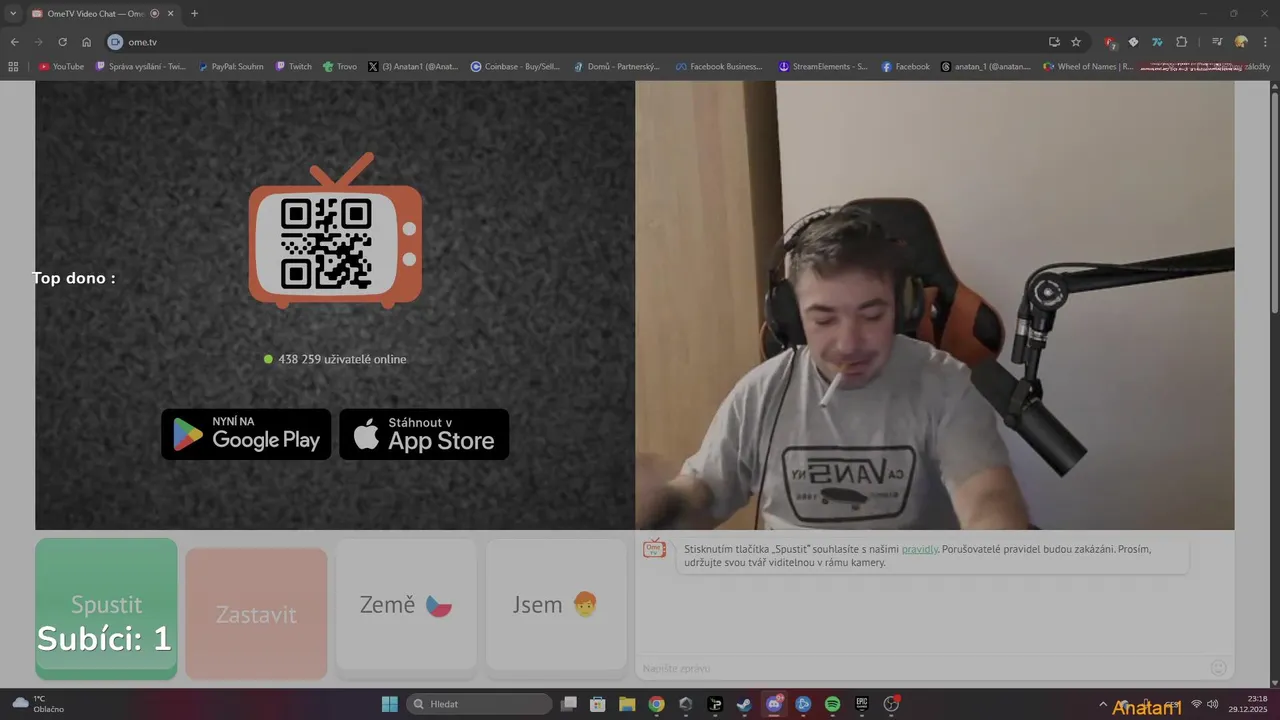This screenshot has width=1280, height=720.
Task: Stop the chat with the Zastavit button
Action: pyautogui.click(x=256, y=614)
